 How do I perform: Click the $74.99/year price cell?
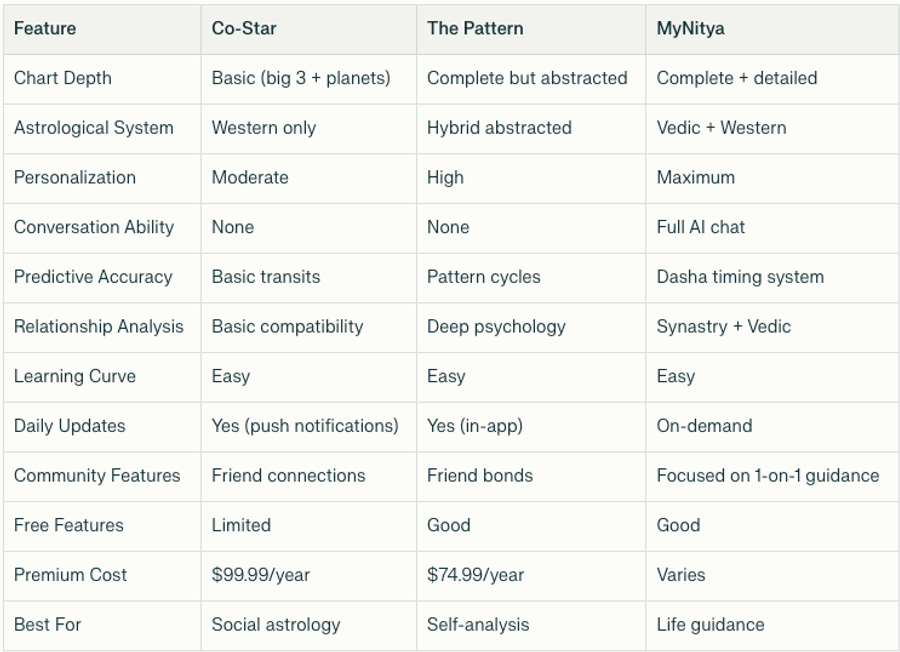475,575
